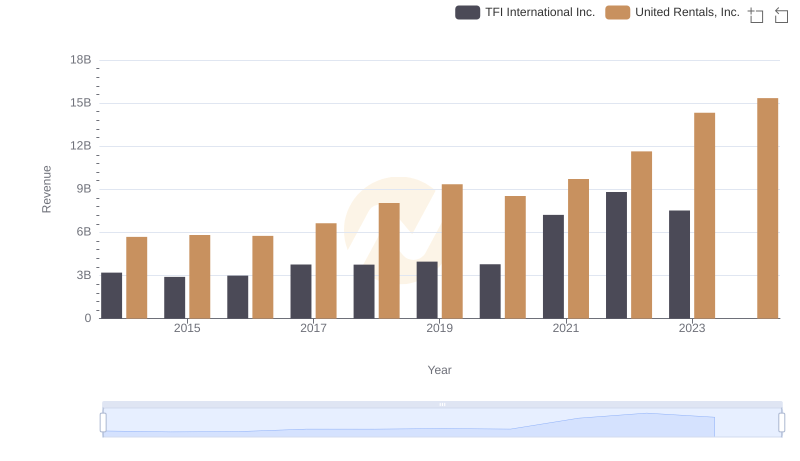
Task: Click the y-axis label 18B
Action: [81, 60]
